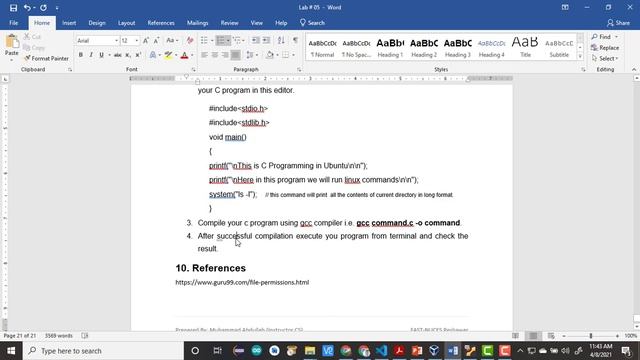Screen dimensions: 640x360
Task: Justify the paragraph text
Action: [236, 55]
